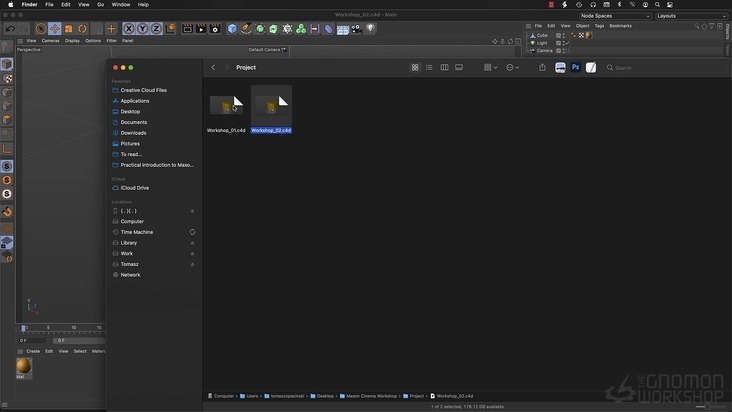The image size is (732, 412).
Task: Click the coordinate system cube icon
Action: pyautogui.click(x=170, y=29)
